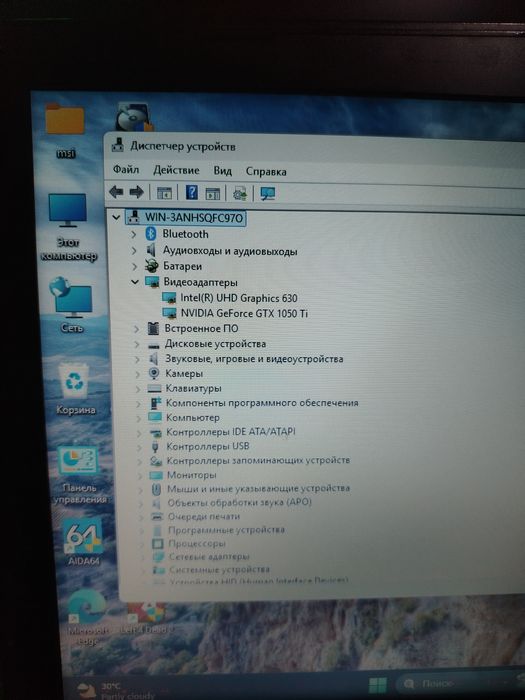This screenshot has width=525, height=700.
Task: Select the Процессоры chip icon
Action: tap(158, 543)
